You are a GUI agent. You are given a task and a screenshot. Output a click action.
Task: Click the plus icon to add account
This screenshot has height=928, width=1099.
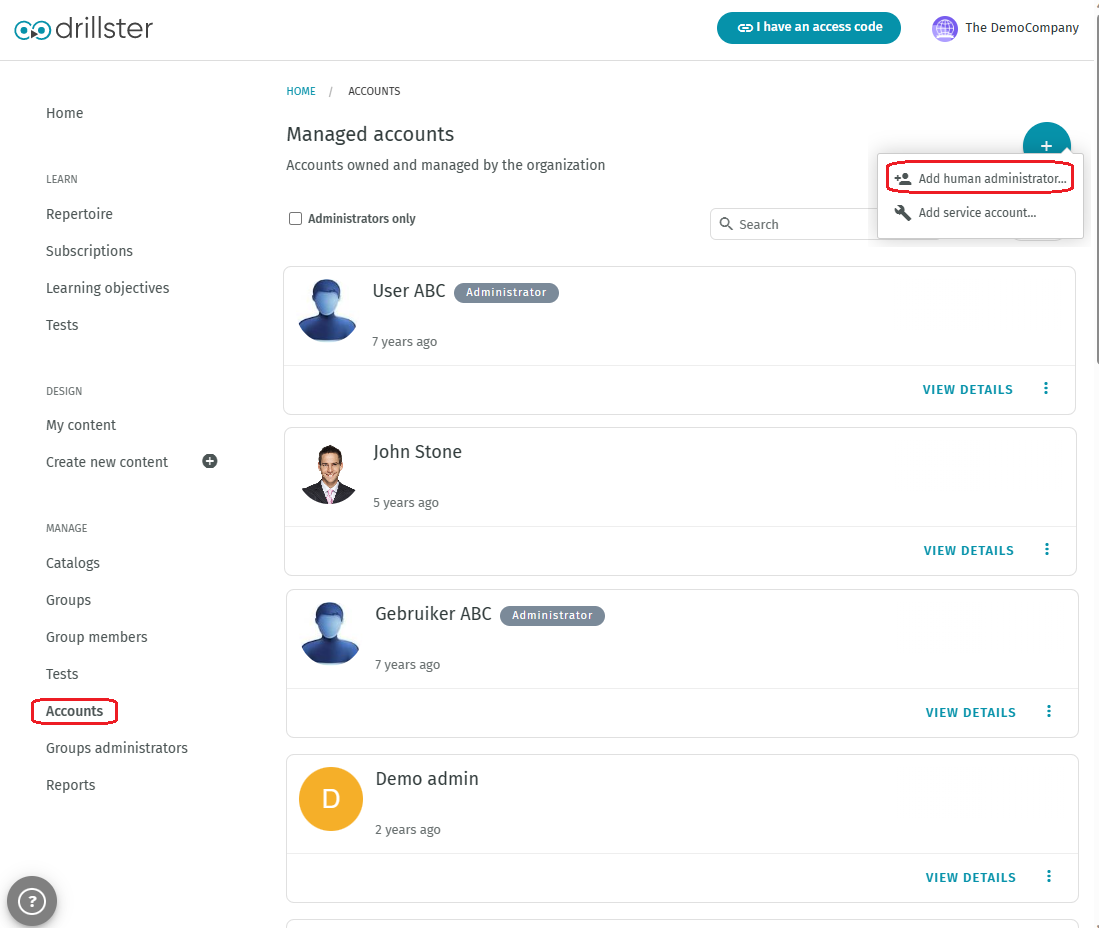coord(1046,143)
